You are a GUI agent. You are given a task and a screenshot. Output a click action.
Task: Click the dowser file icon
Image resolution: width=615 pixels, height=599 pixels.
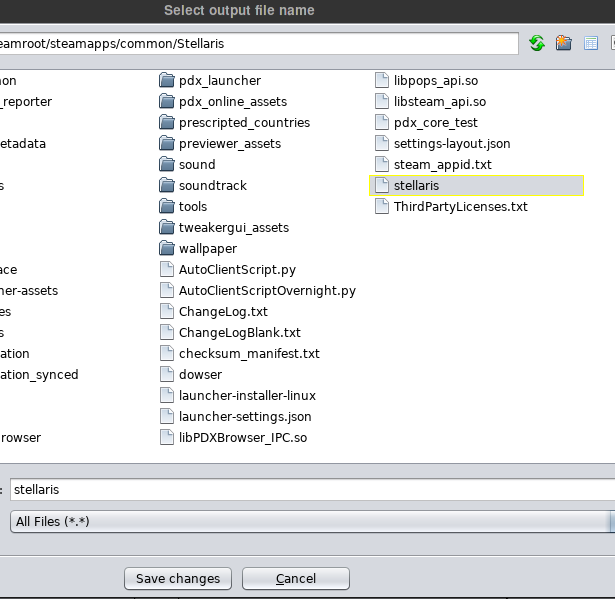pos(167,374)
